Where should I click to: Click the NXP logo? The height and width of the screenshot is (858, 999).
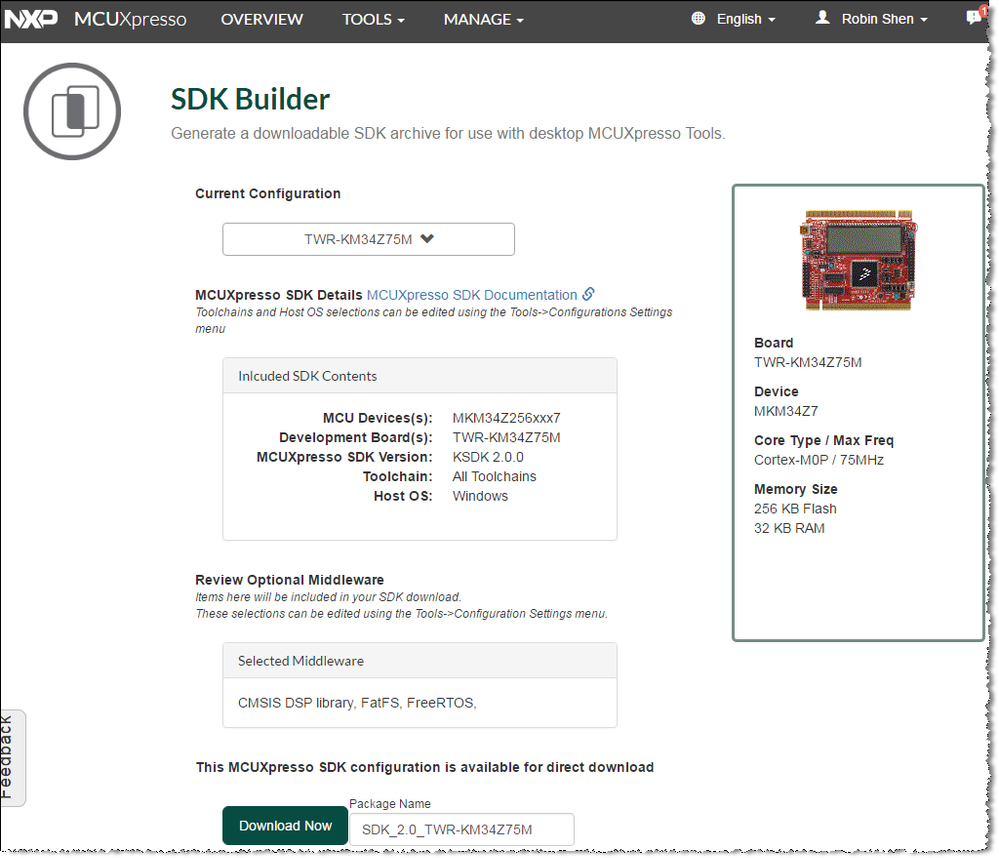tap(31, 19)
